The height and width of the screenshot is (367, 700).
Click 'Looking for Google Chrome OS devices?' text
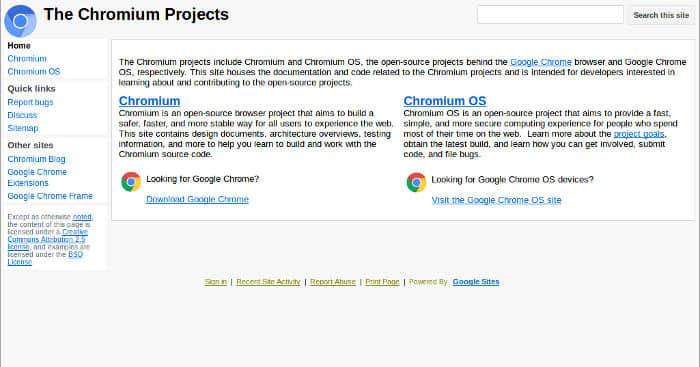(x=512, y=179)
